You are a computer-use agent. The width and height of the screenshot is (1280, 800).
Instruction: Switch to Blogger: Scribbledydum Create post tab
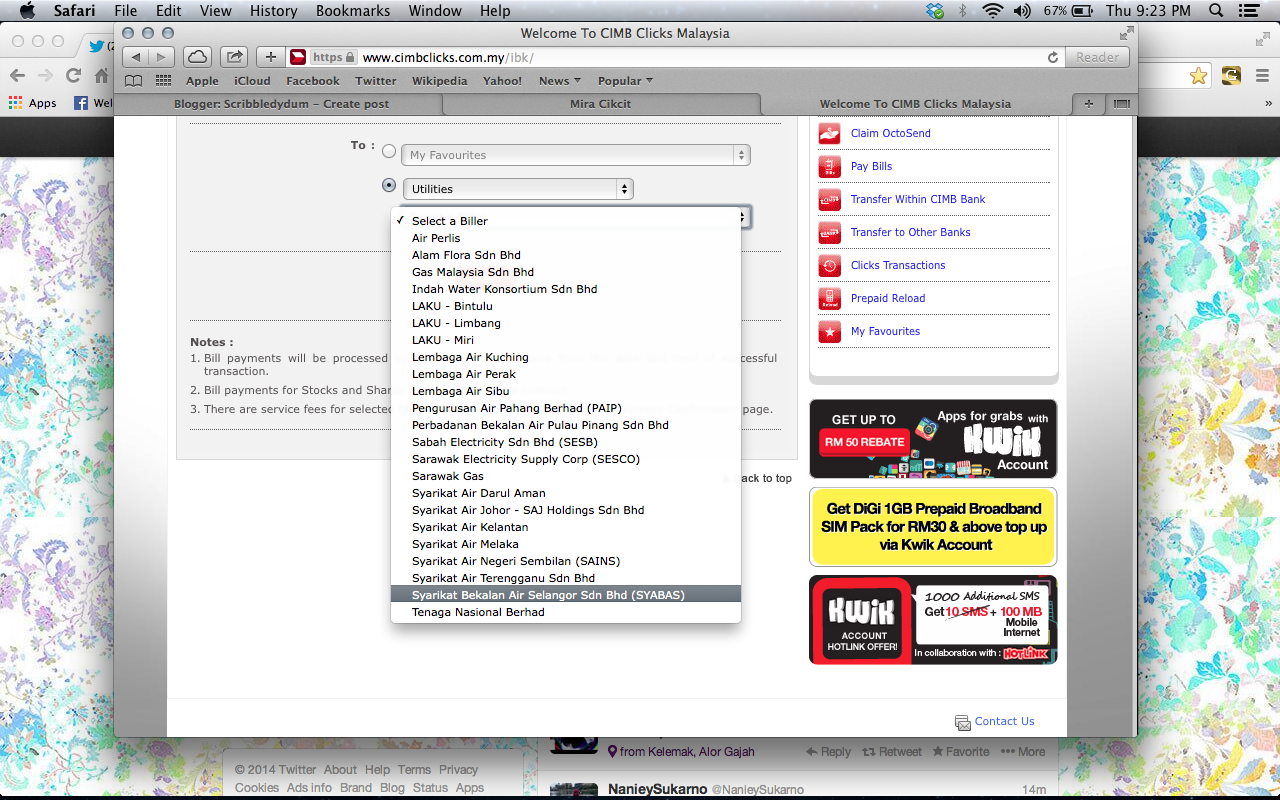(281, 104)
